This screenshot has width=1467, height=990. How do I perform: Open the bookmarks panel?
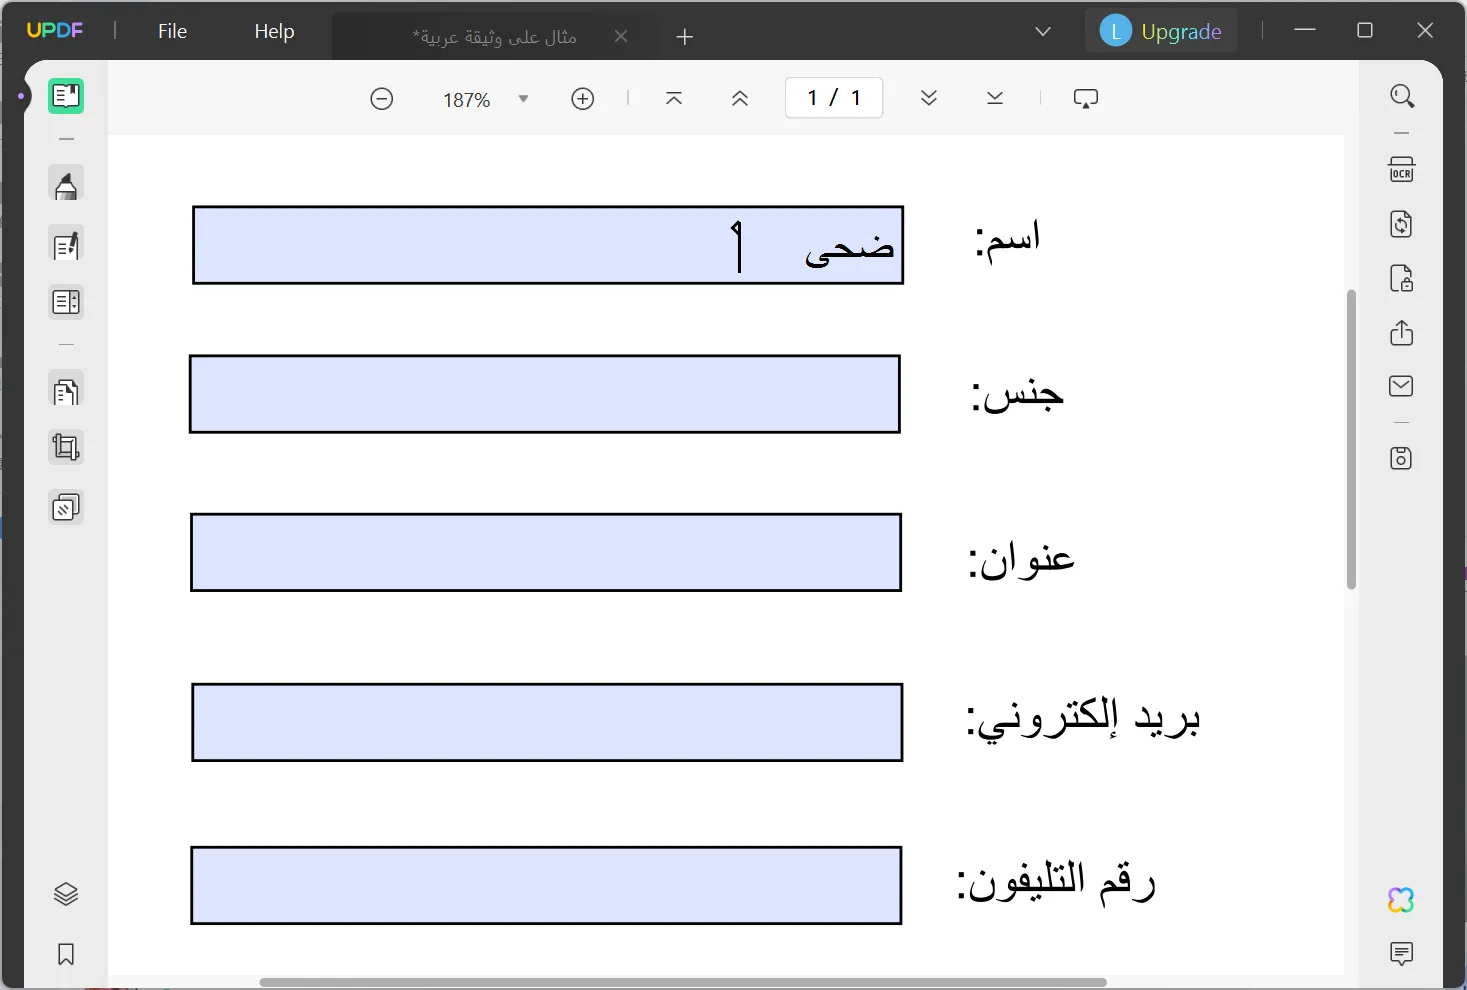tap(66, 955)
